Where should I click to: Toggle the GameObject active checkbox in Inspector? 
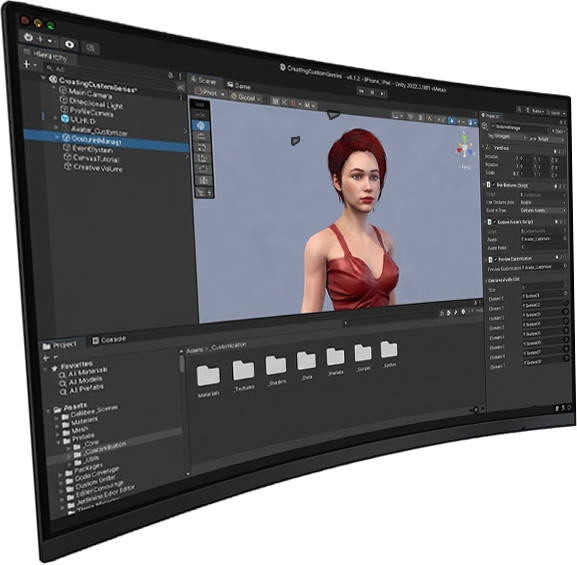pos(493,127)
